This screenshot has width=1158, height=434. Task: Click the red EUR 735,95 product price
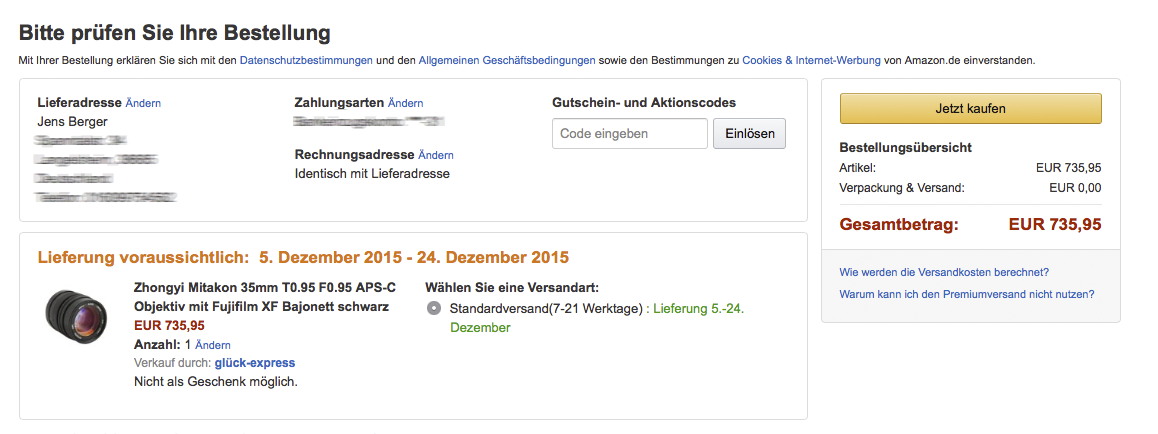pyautogui.click(x=169, y=326)
